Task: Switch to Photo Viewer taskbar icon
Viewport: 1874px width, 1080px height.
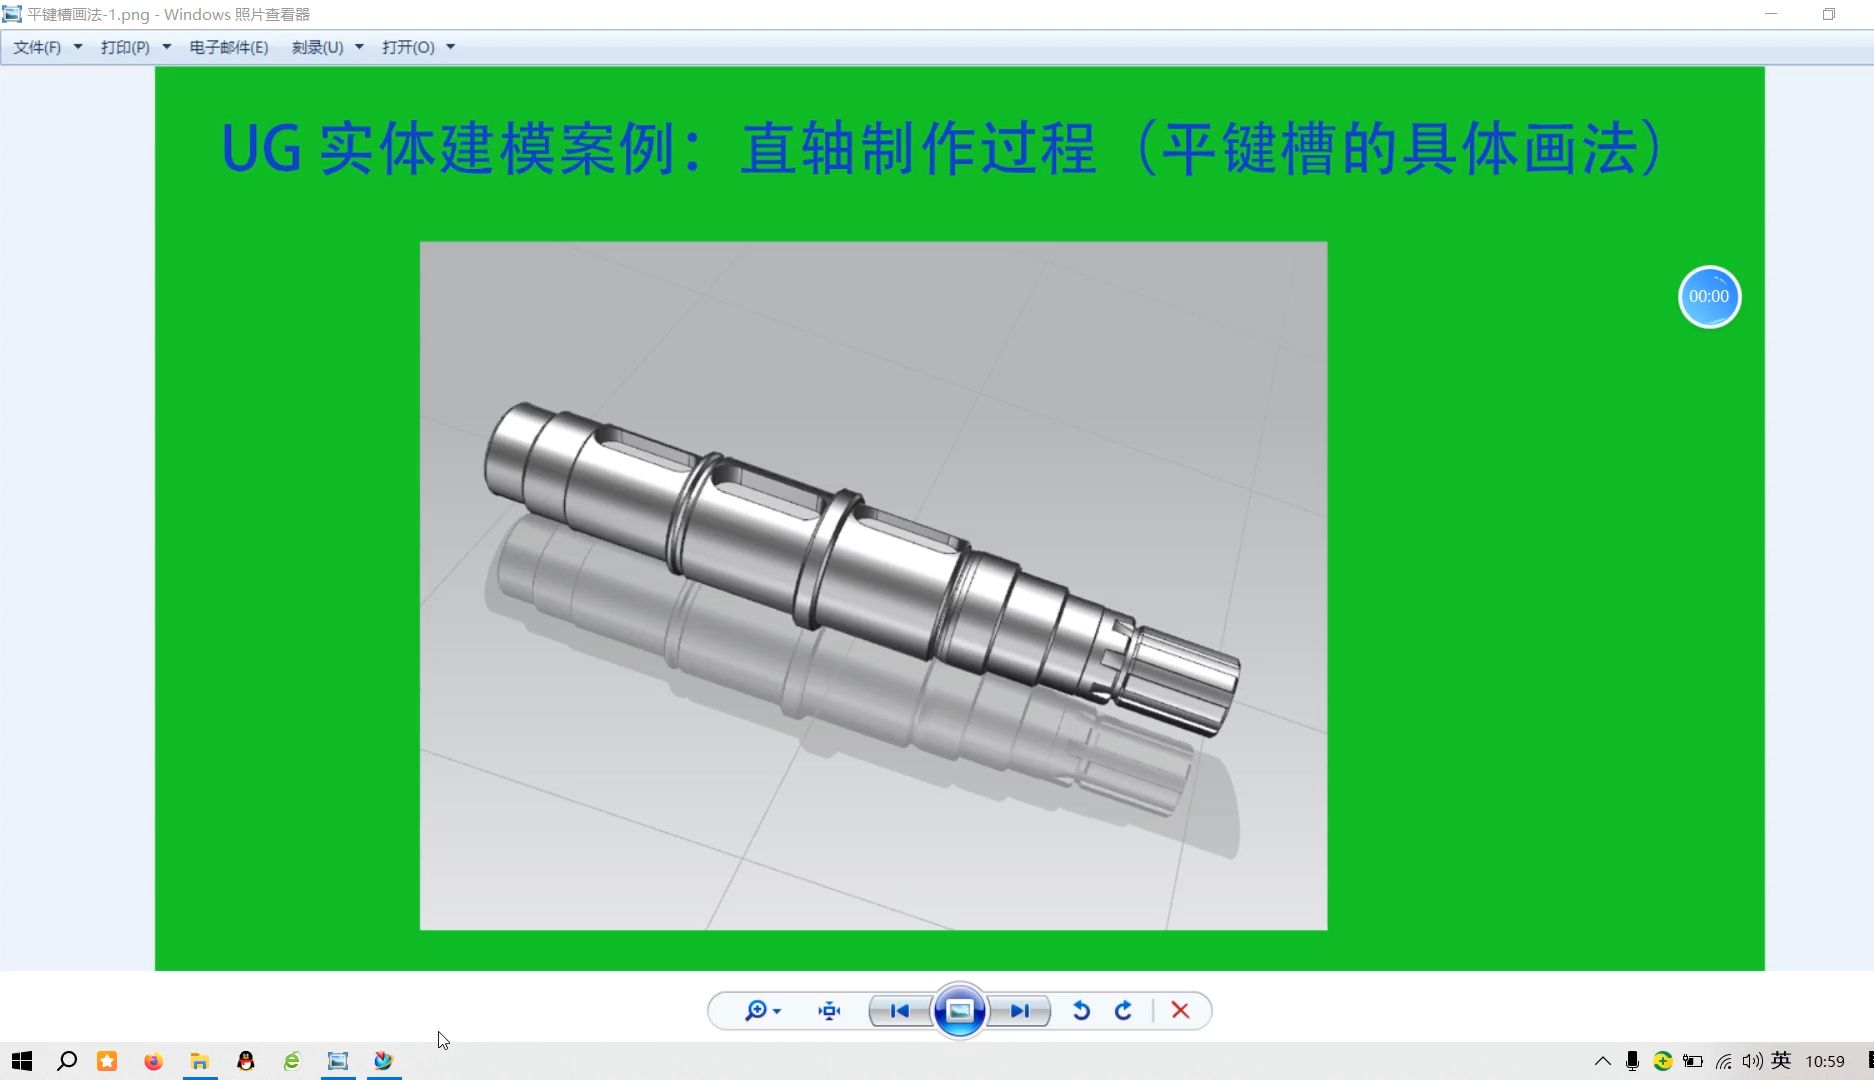Action: [x=338, y=1061]
